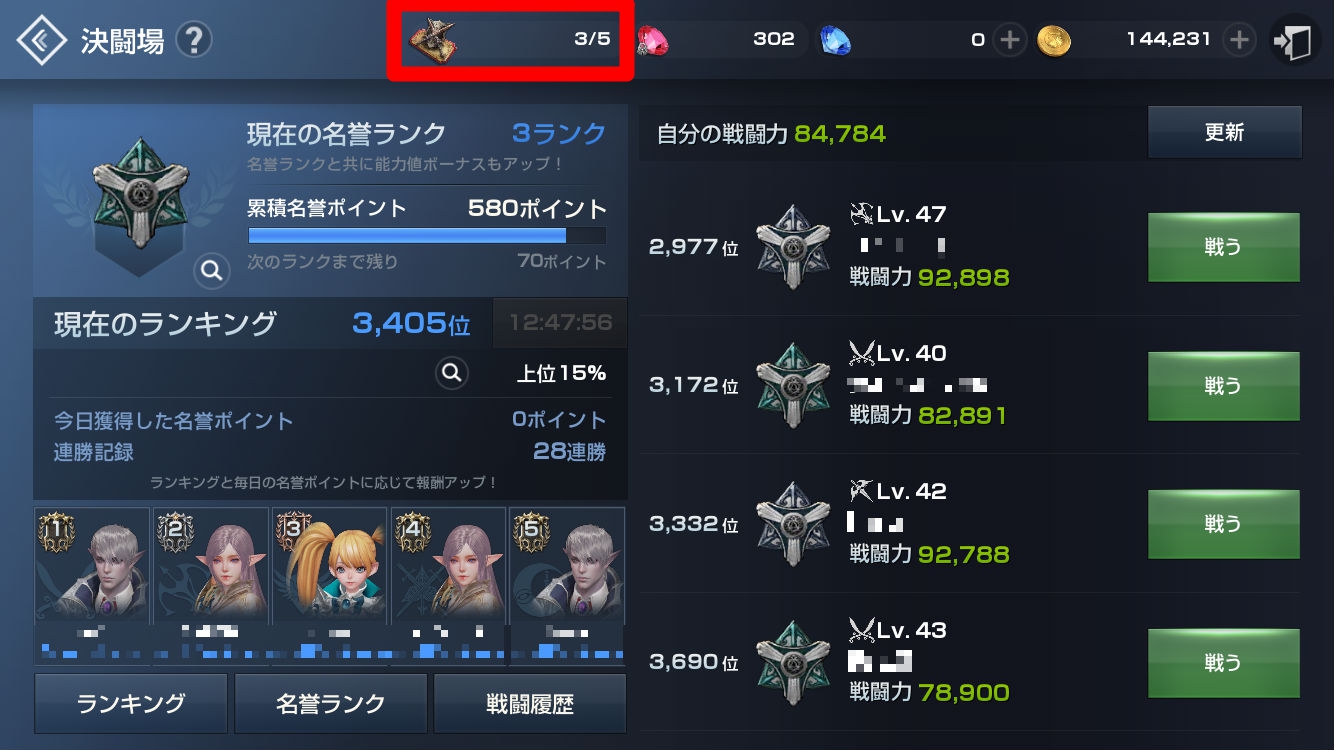Fight the Lv. 43 opponent ranked 3,690

(1223, 662)
